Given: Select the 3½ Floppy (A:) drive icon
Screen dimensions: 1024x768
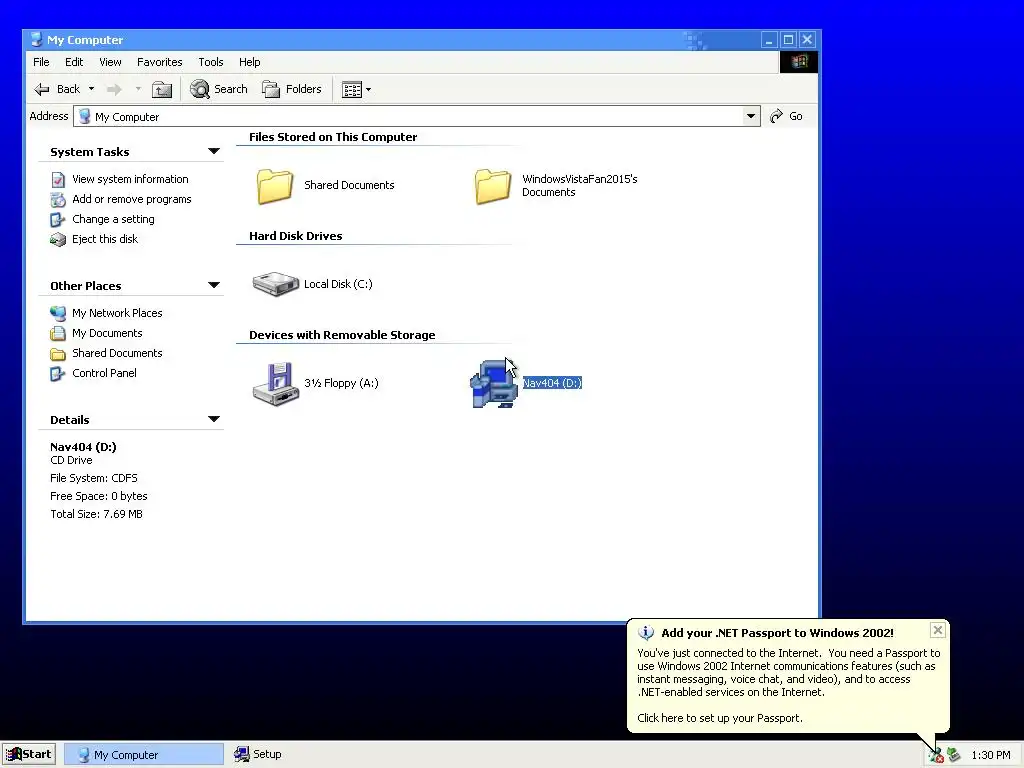Looking at the screenshot, I should coord(276,384).
